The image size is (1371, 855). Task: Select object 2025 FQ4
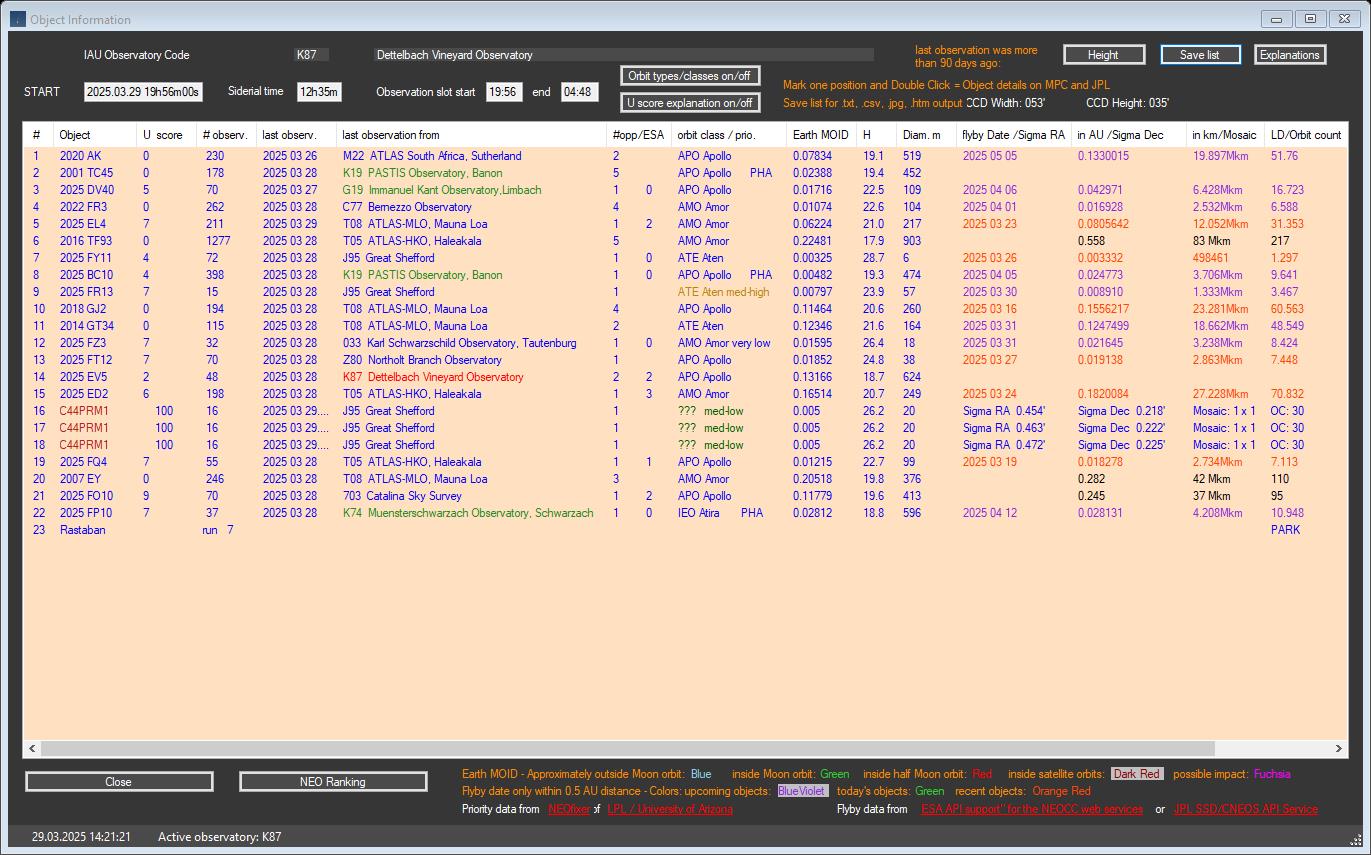[x=83, y=462]
